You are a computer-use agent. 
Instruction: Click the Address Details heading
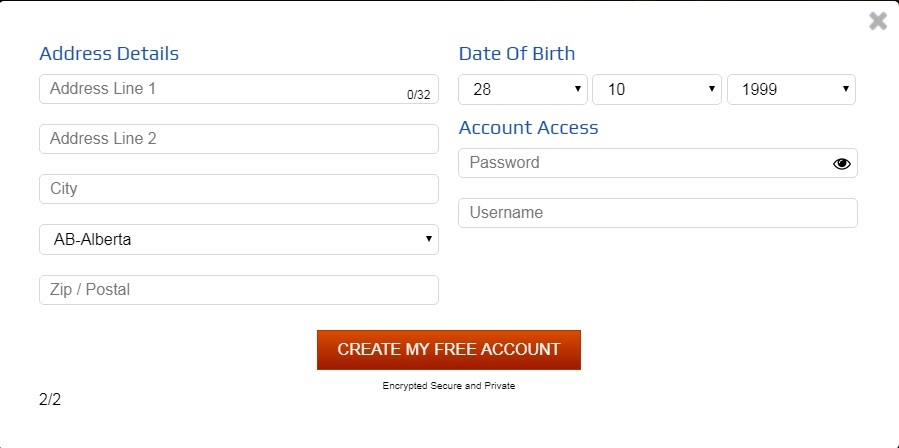(109, 53)
